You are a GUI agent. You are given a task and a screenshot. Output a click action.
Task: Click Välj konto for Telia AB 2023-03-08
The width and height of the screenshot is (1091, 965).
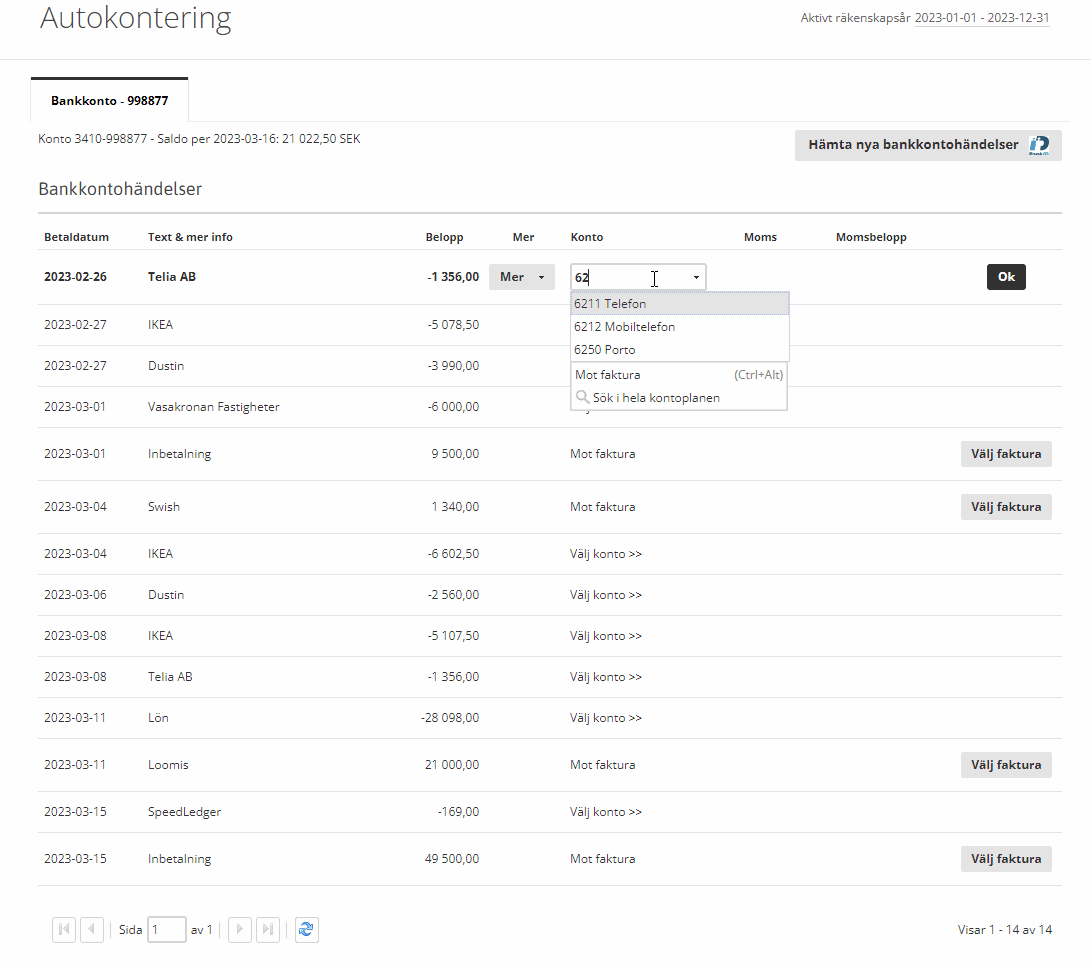(x=606, y=677)
